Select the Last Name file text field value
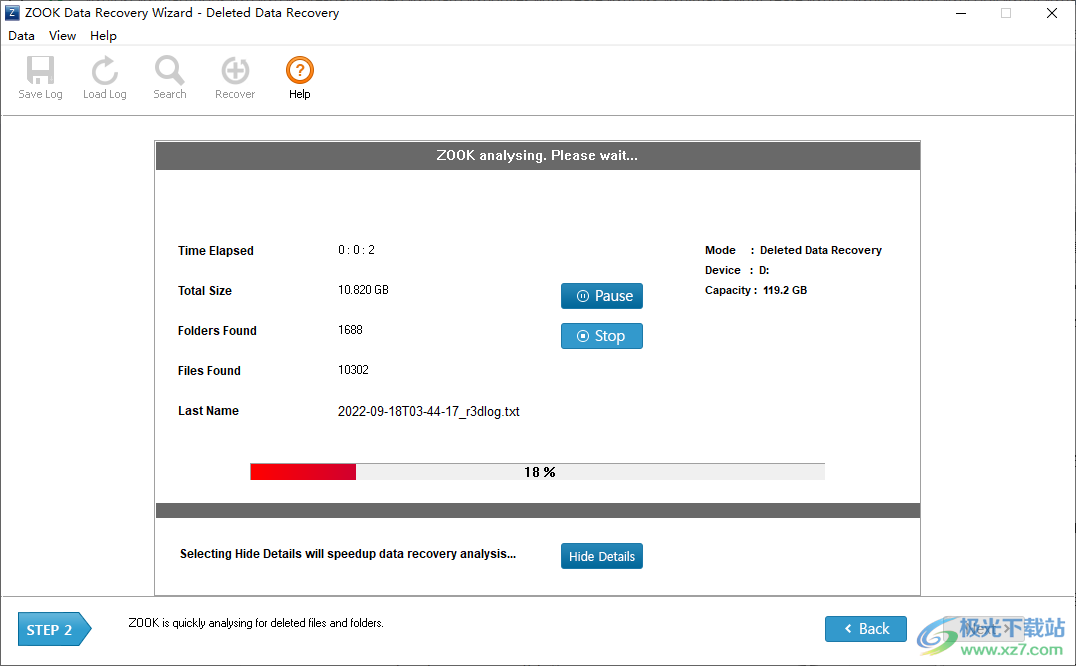The width and height of the screenshot is (1076, 666). pyautogui.click(x=428, y=411)
